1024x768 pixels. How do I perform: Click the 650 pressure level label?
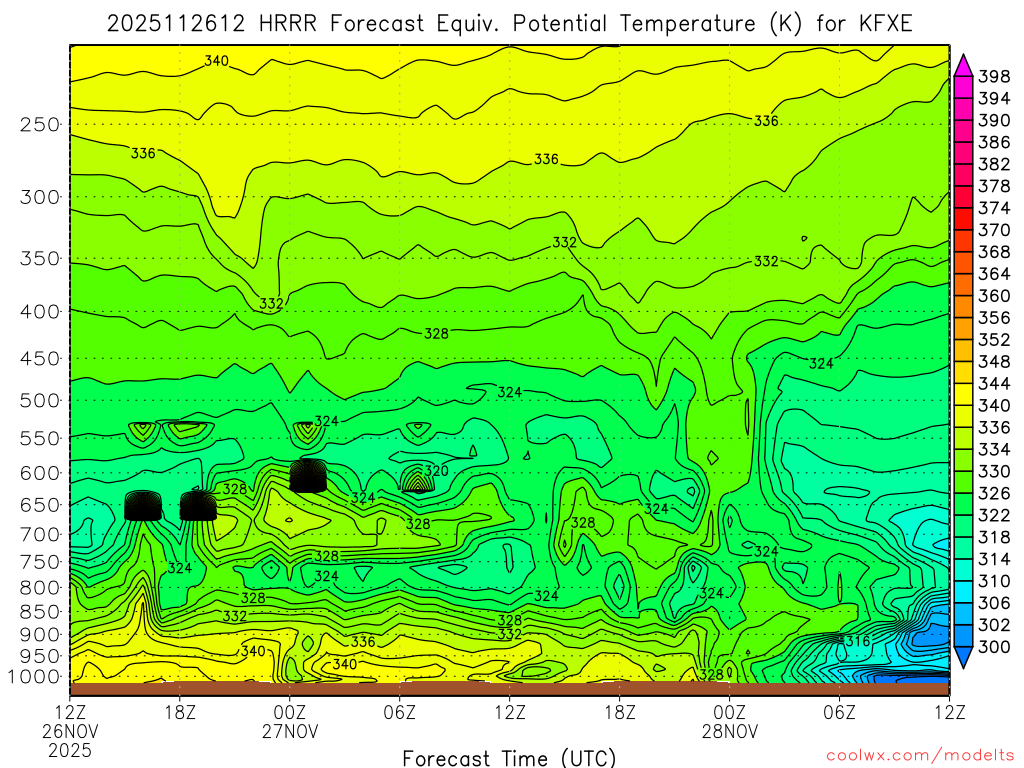(x=40, y=505)
